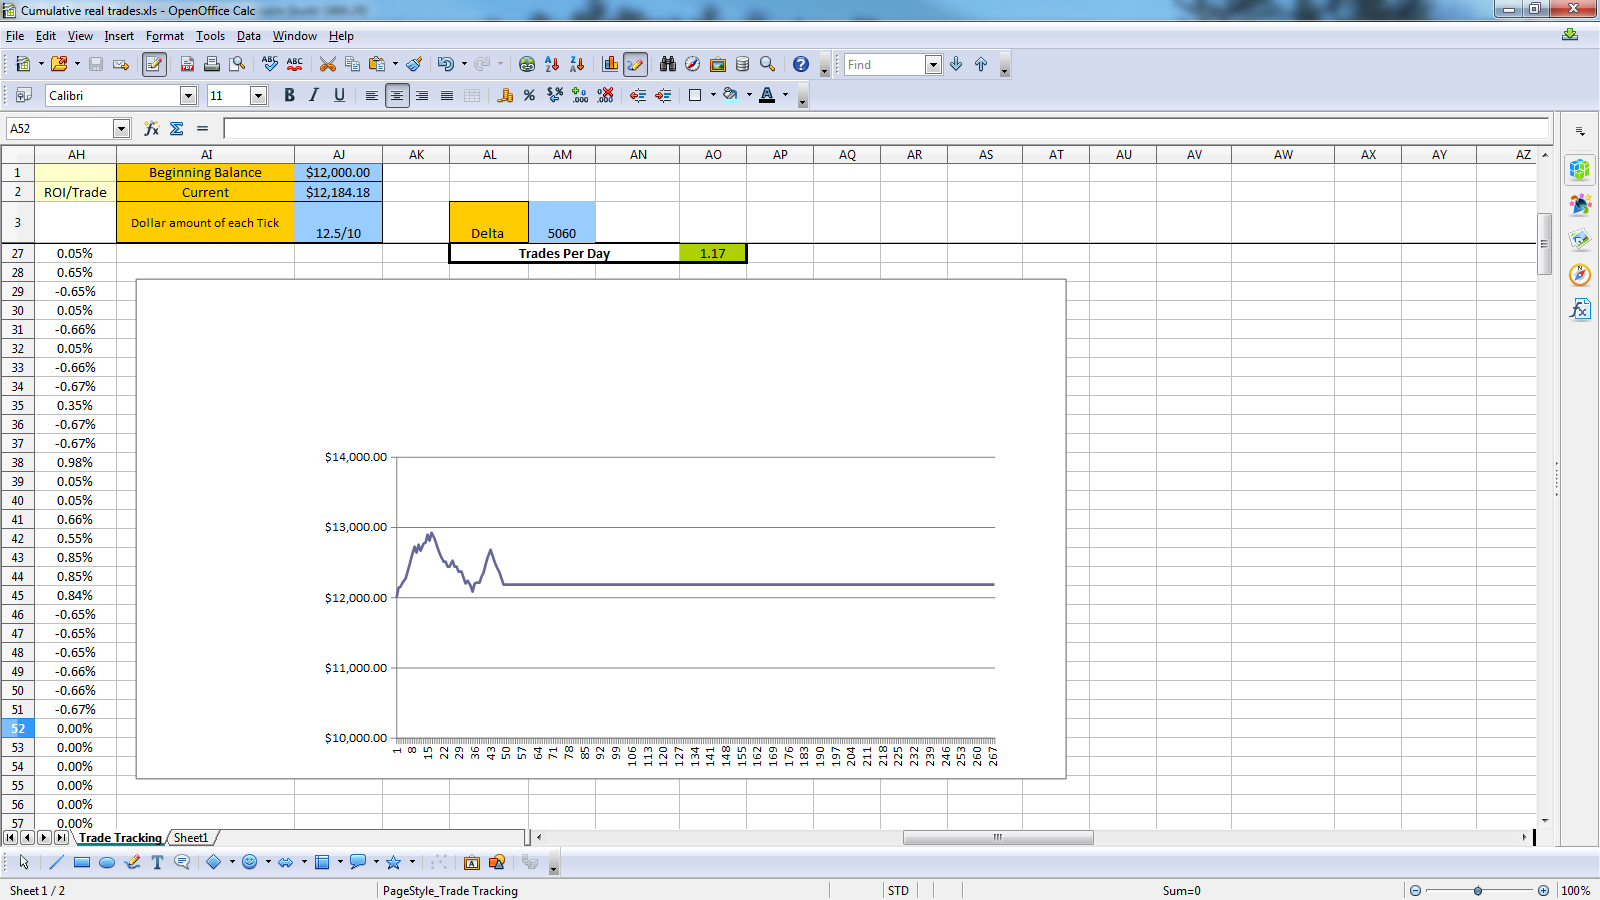Image resolution: width=1600 pixels, height=900 pixels.
Task: Apply the current font color
Action: 767,95
